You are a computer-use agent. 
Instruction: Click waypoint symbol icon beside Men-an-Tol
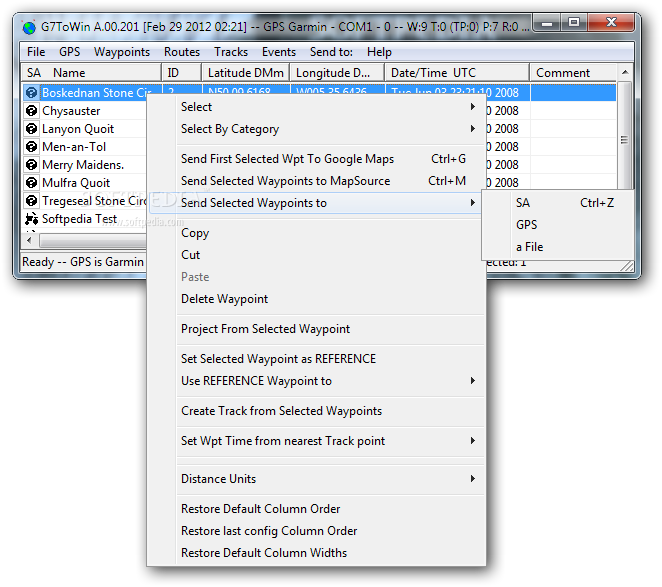click(x=31, y=147)
